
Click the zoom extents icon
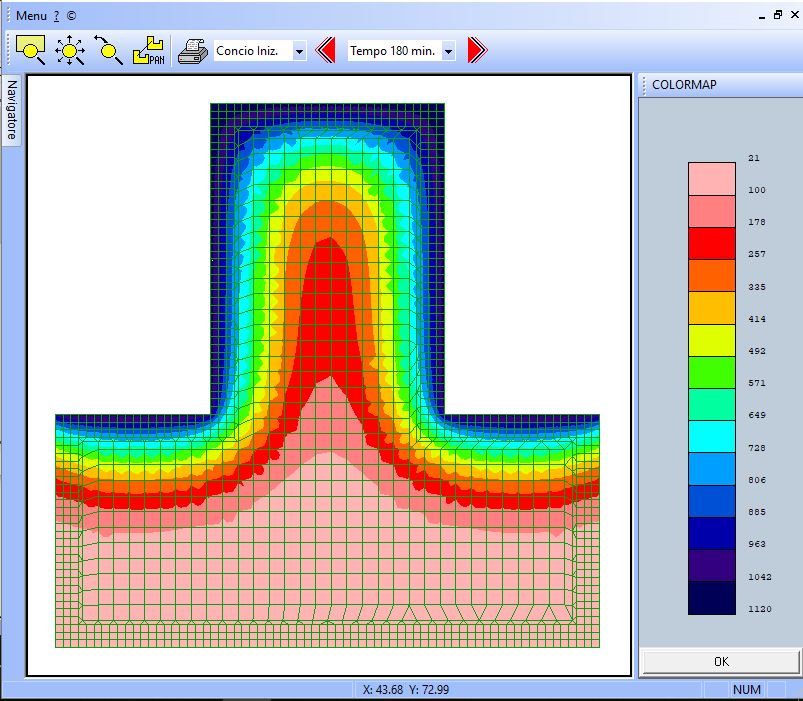[x=70, y=50]
